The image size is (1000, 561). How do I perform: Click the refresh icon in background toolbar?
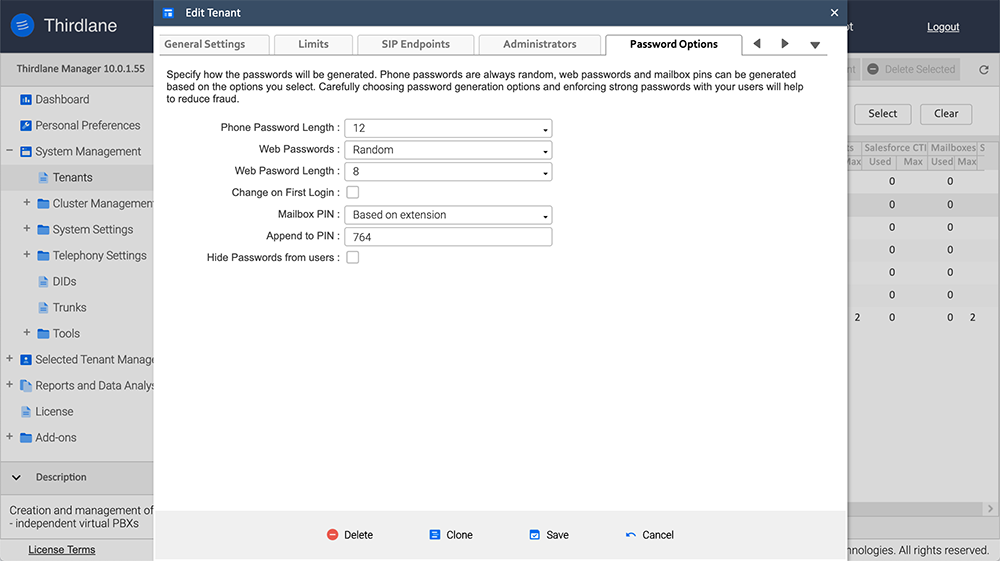[x=984, y=69]
